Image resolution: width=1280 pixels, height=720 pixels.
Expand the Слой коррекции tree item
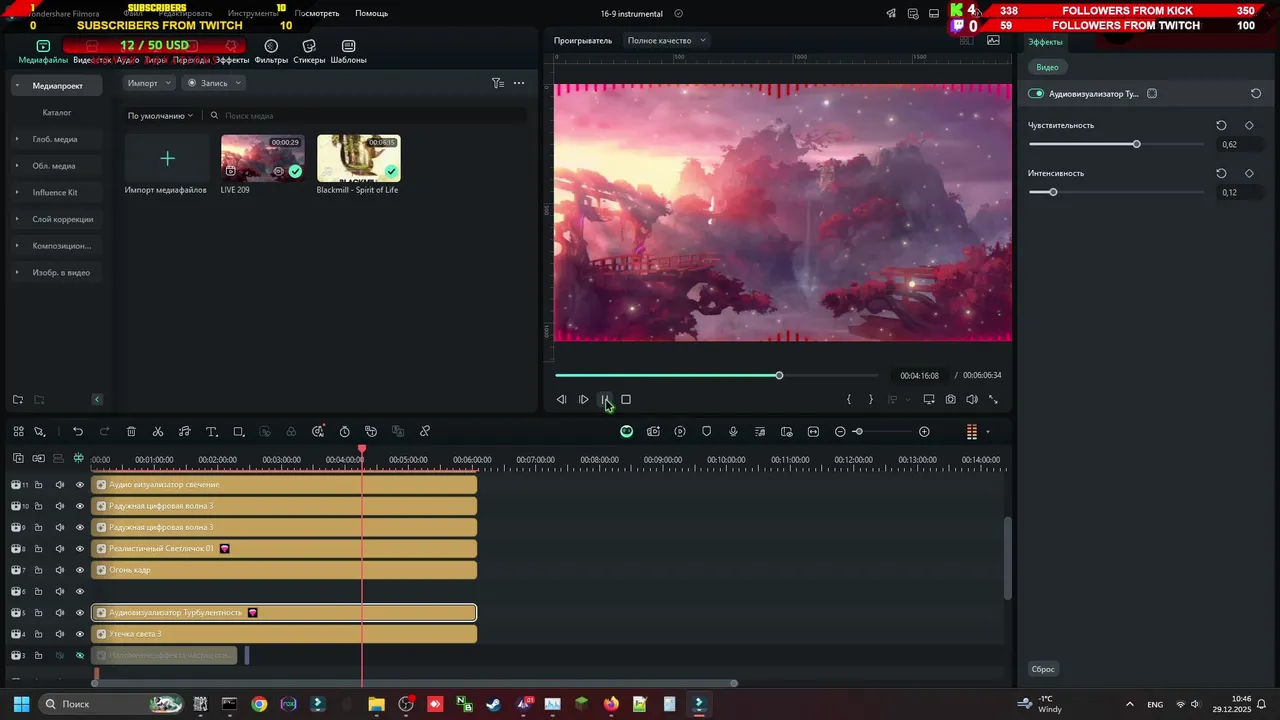click(16, 219)
